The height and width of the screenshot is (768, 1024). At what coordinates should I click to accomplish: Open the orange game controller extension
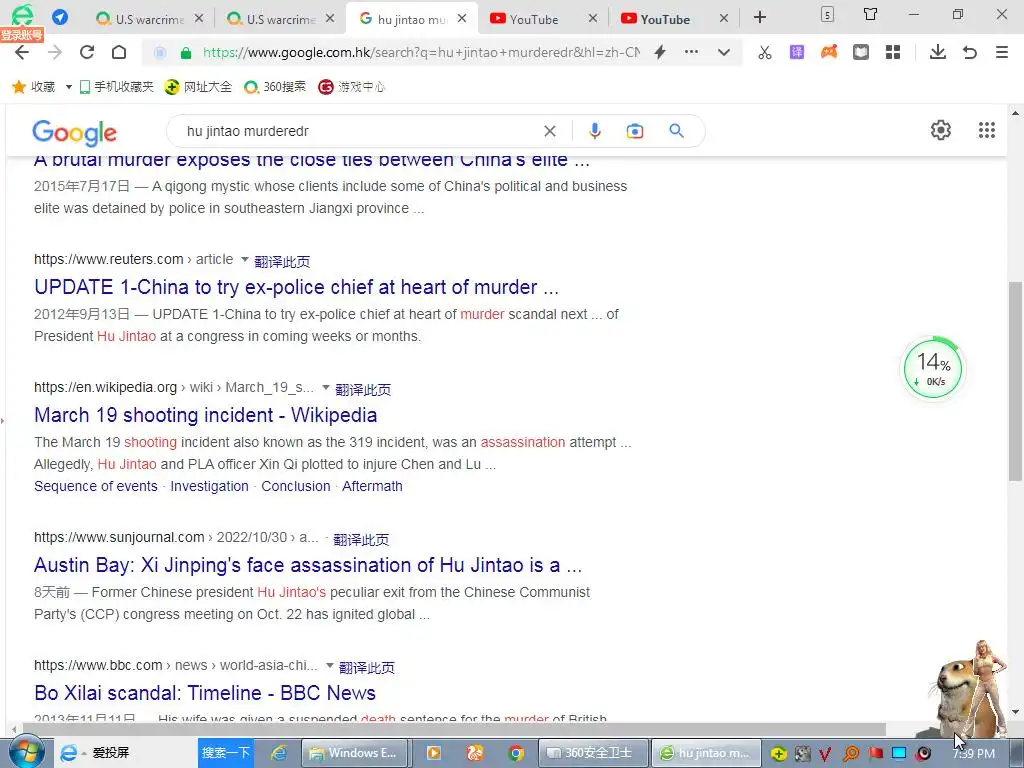pos(829,52)
